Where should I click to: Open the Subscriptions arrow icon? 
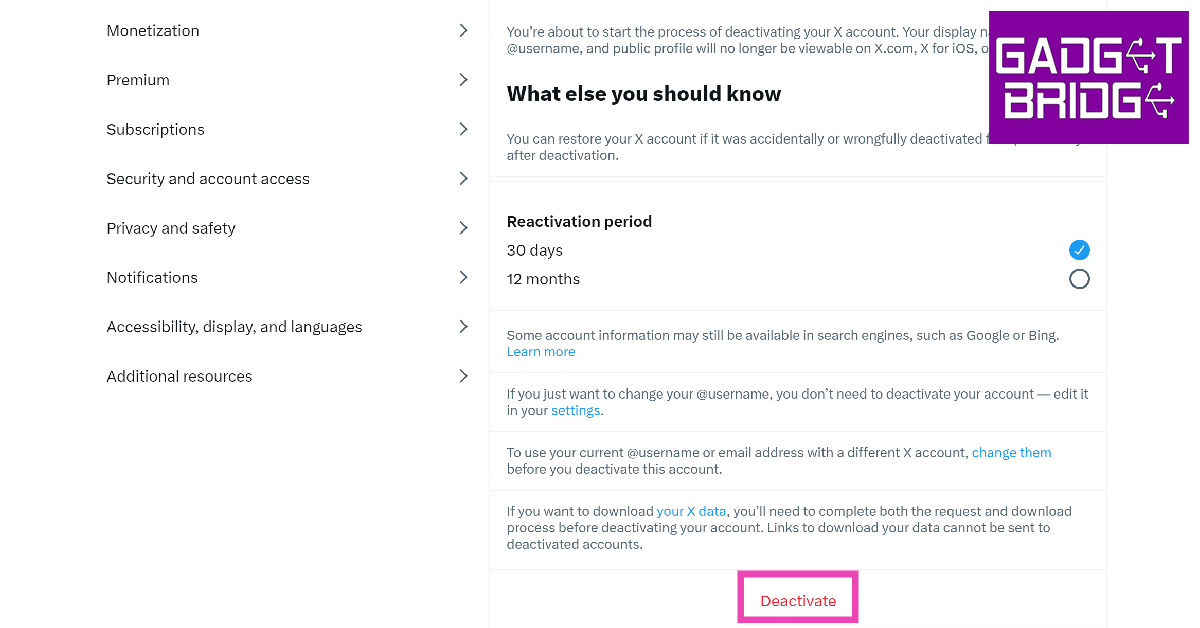click(463, 129)
